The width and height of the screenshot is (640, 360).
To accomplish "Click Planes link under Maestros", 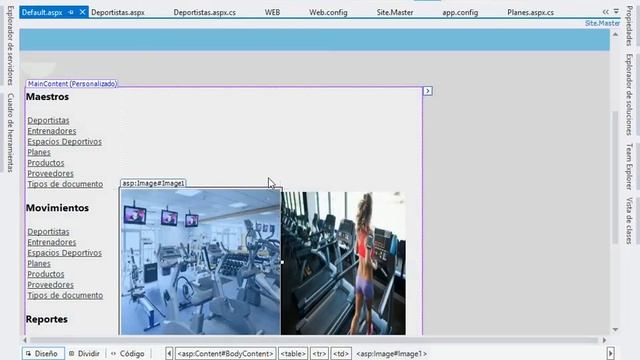I will tap(39, 152).
